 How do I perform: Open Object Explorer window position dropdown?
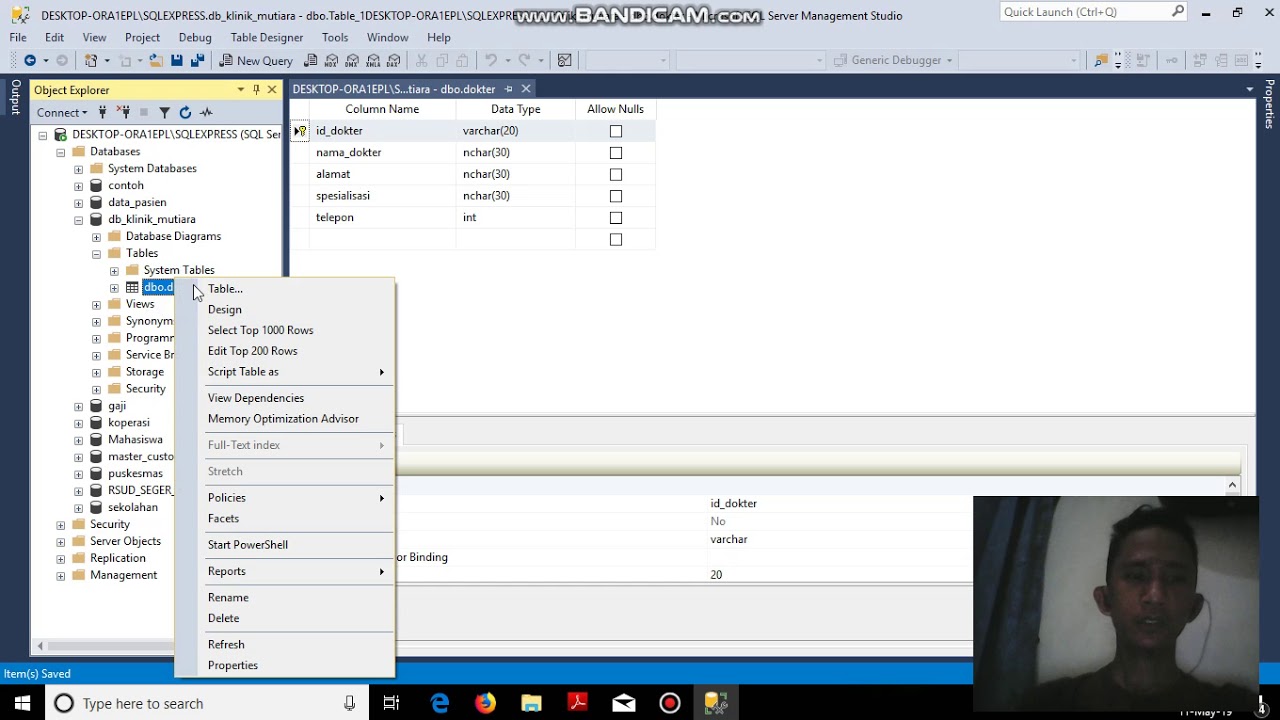point(241,90)
